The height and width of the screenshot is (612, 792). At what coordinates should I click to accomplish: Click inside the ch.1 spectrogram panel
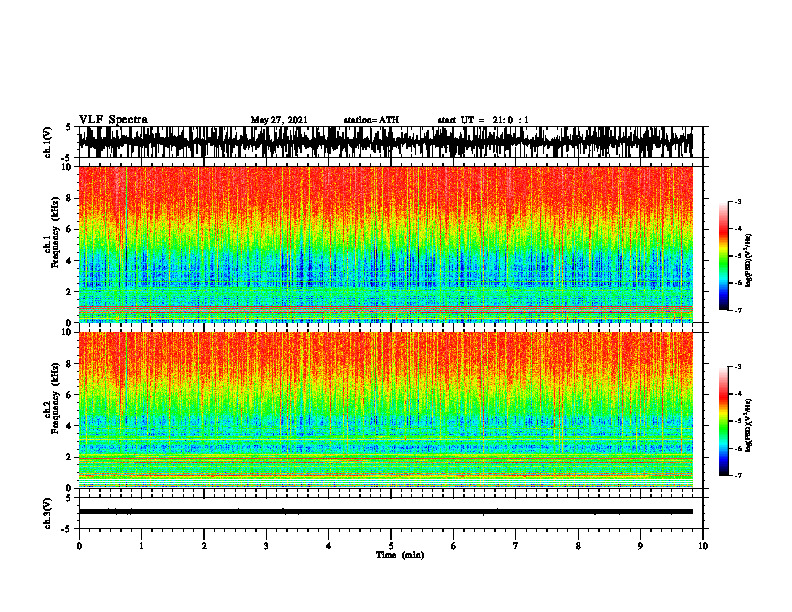tap(386, 244)
